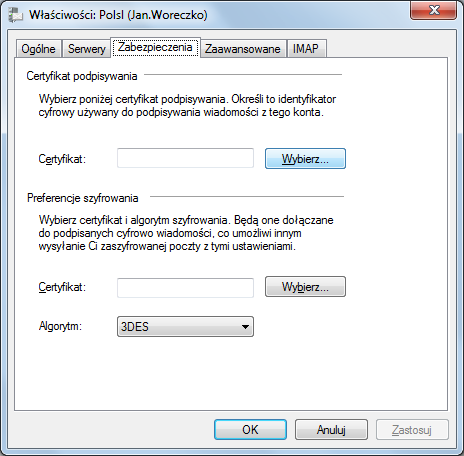
Task: Click the Algorytm label
Action: tap(60, 326)
